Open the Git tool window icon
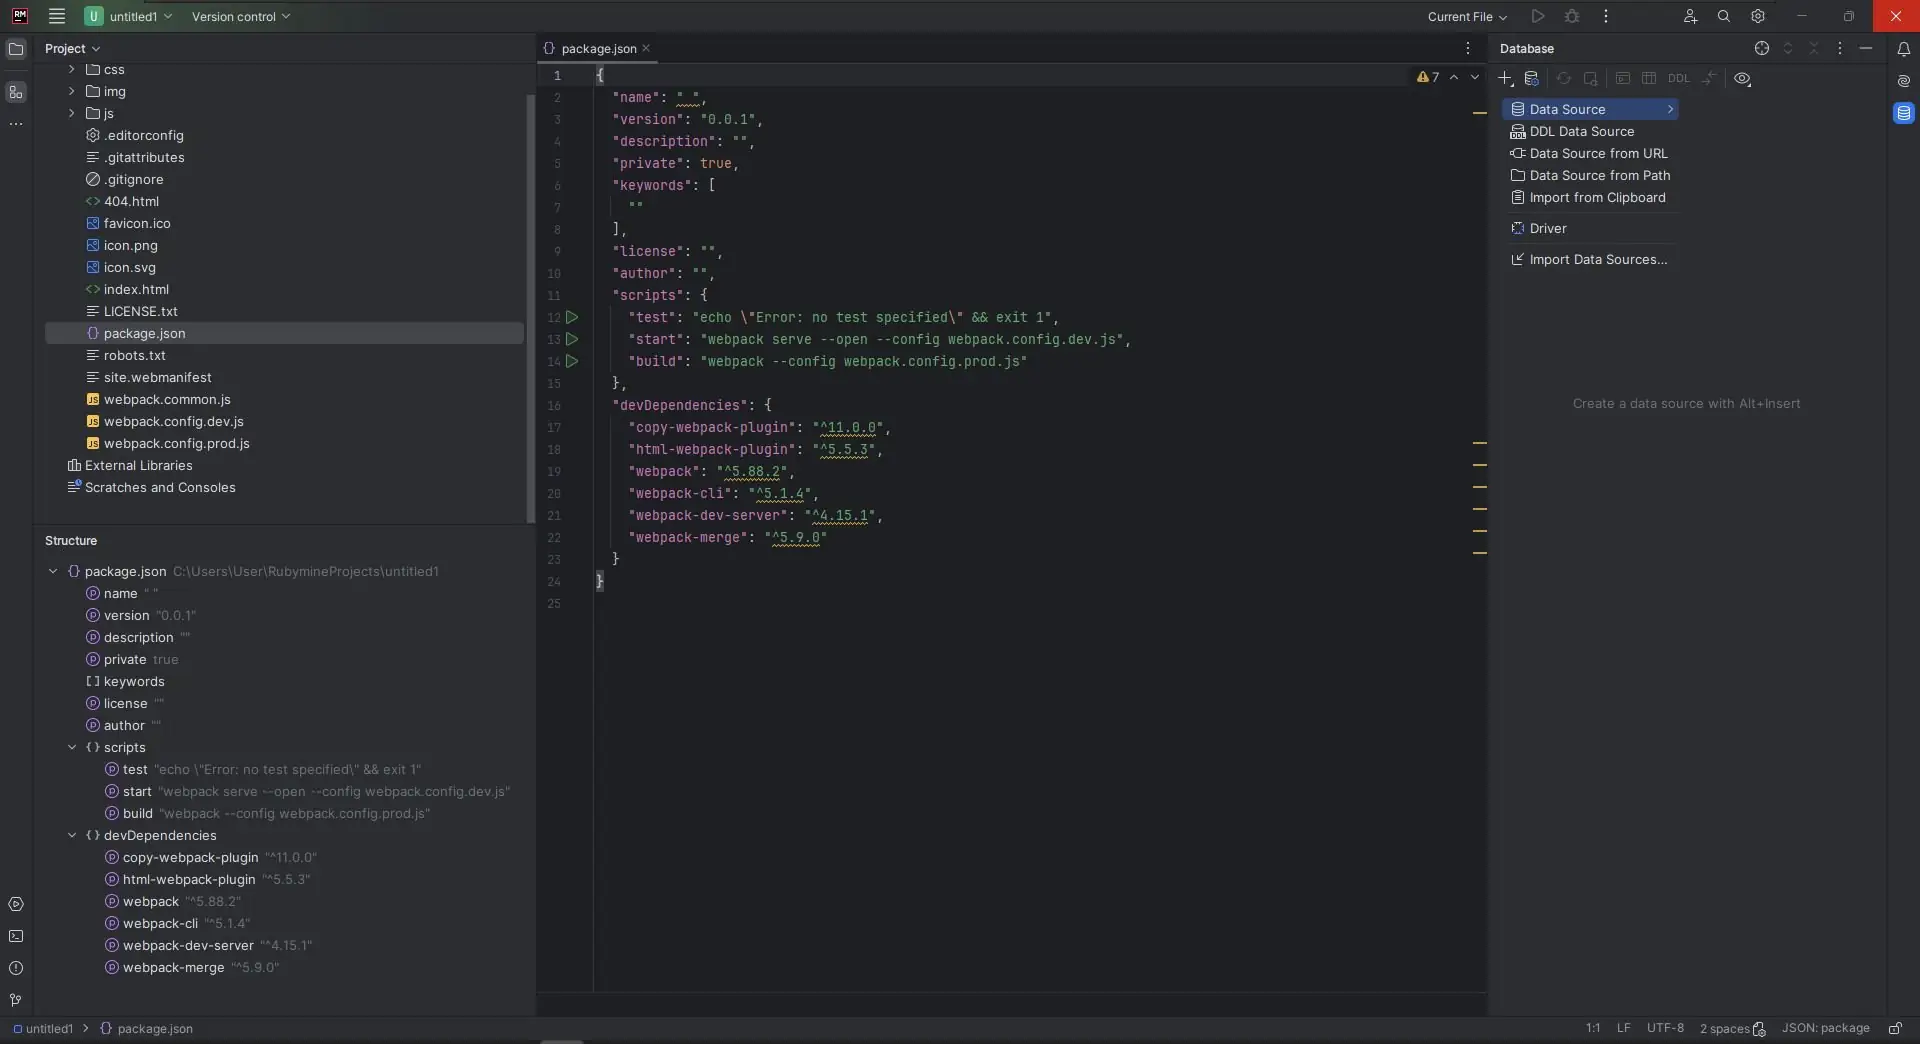 click(x=16, y=1000)
